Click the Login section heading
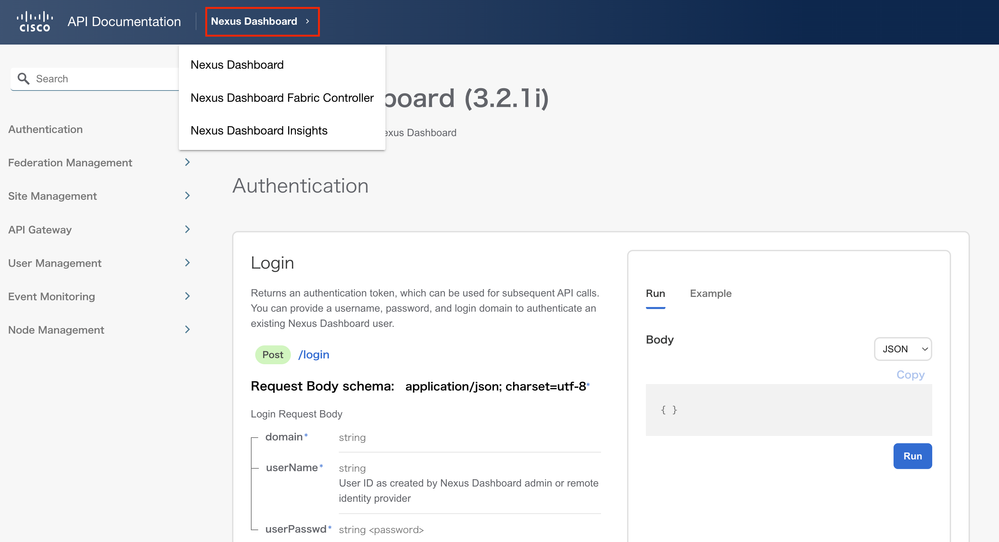Viewport: 999px width, 542px height. 272,263
